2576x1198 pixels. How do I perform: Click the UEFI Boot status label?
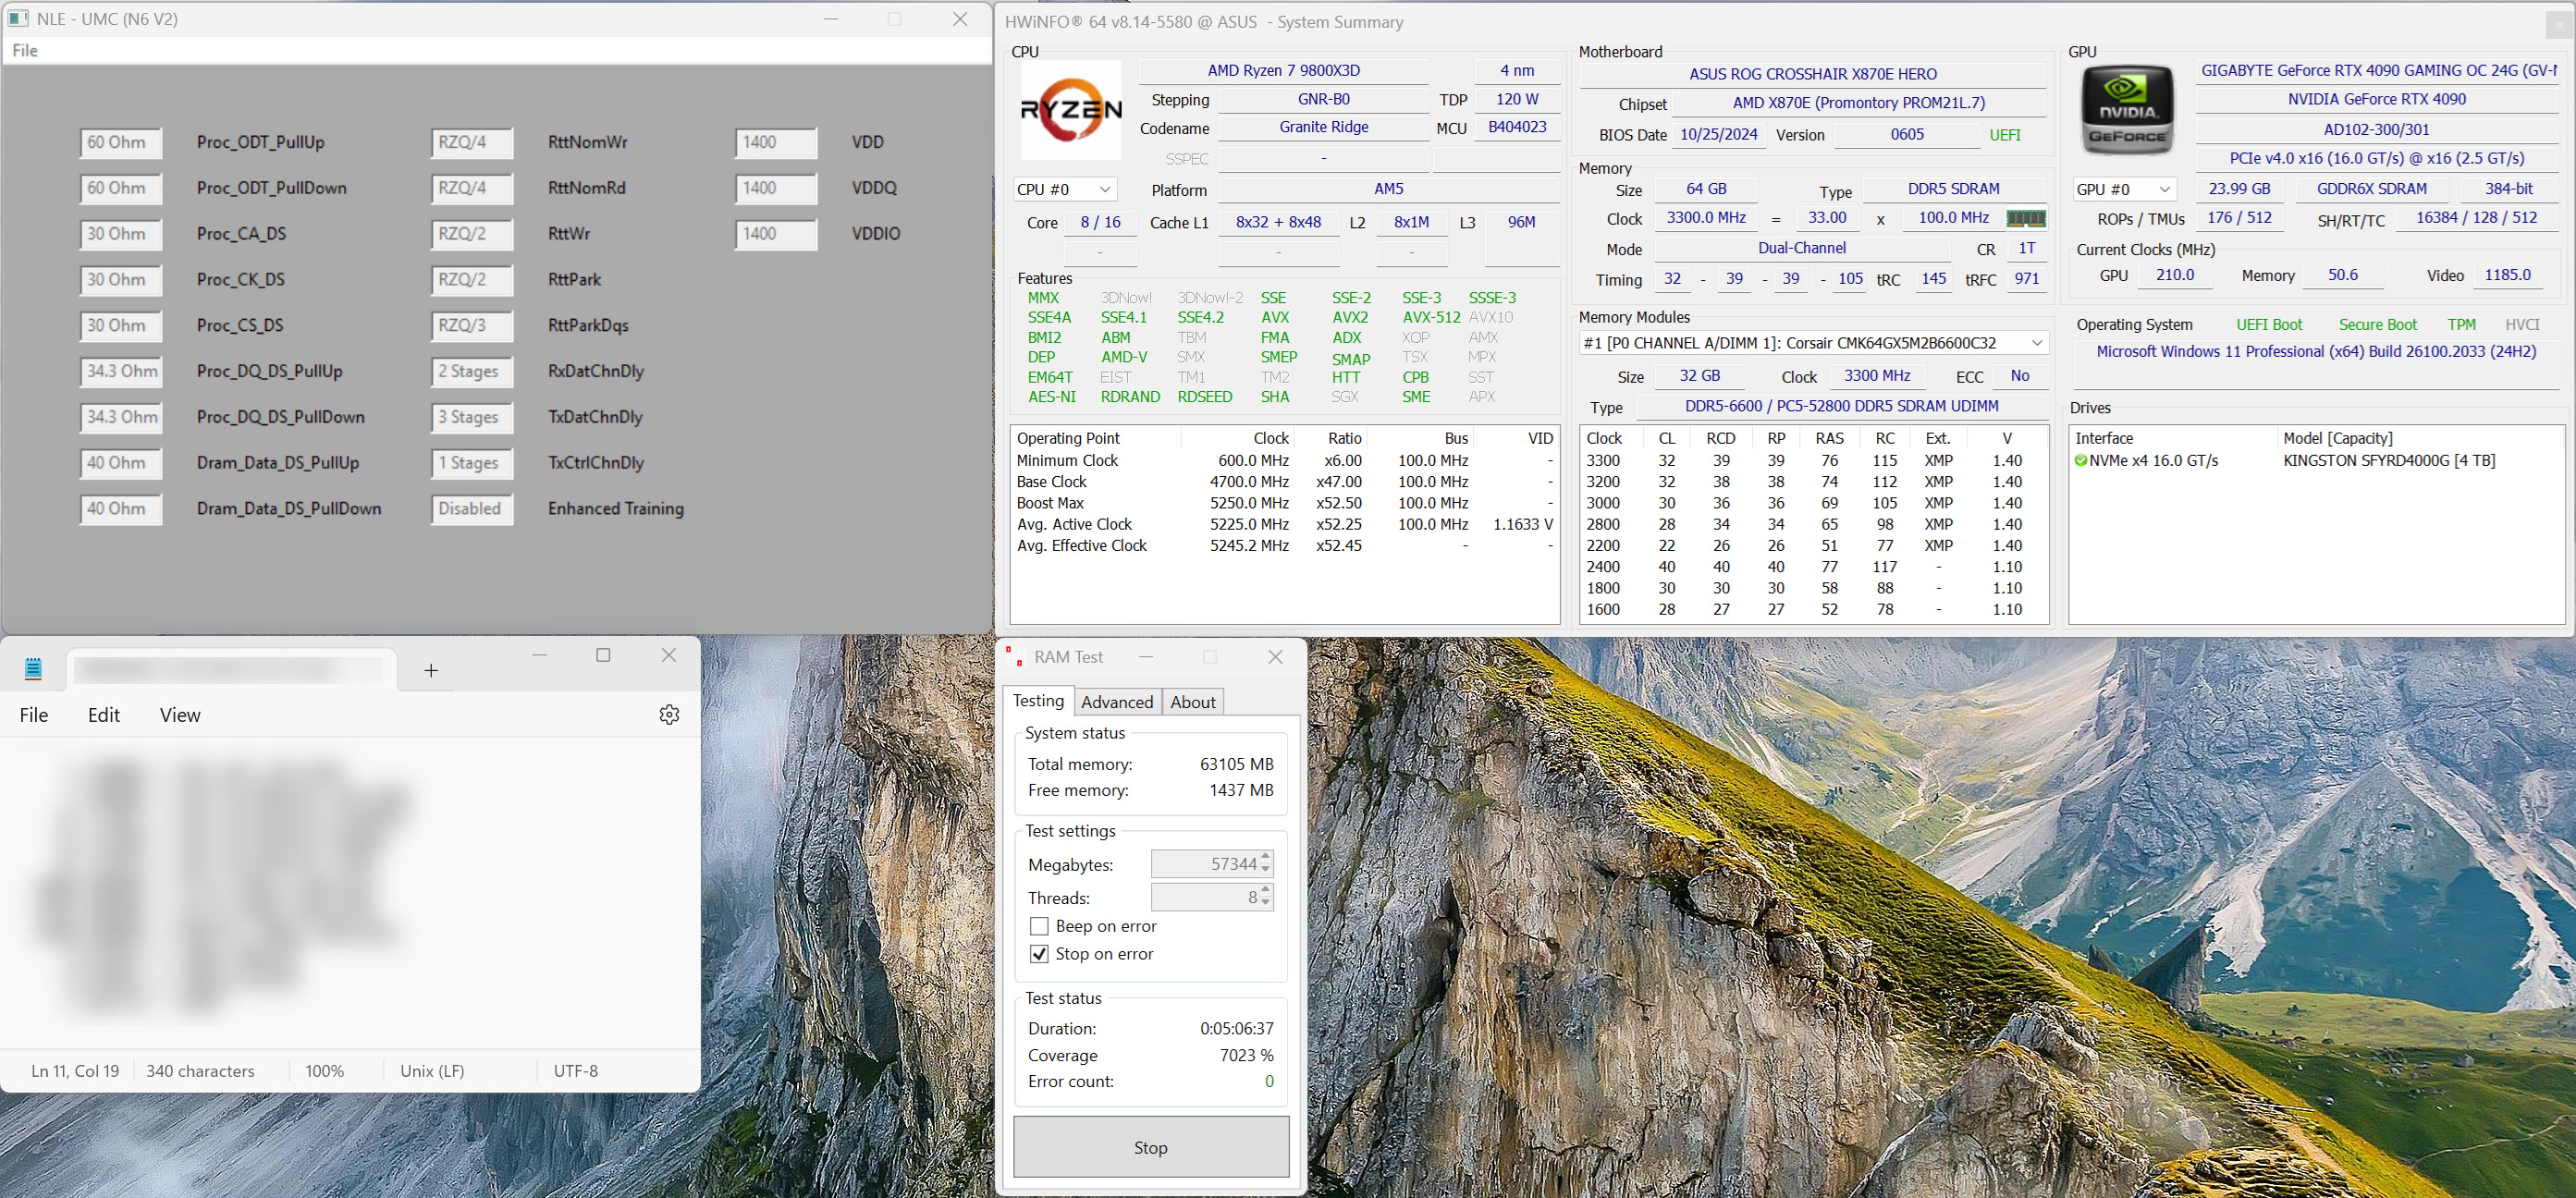pyautogui.click(x=2268, y=325)
